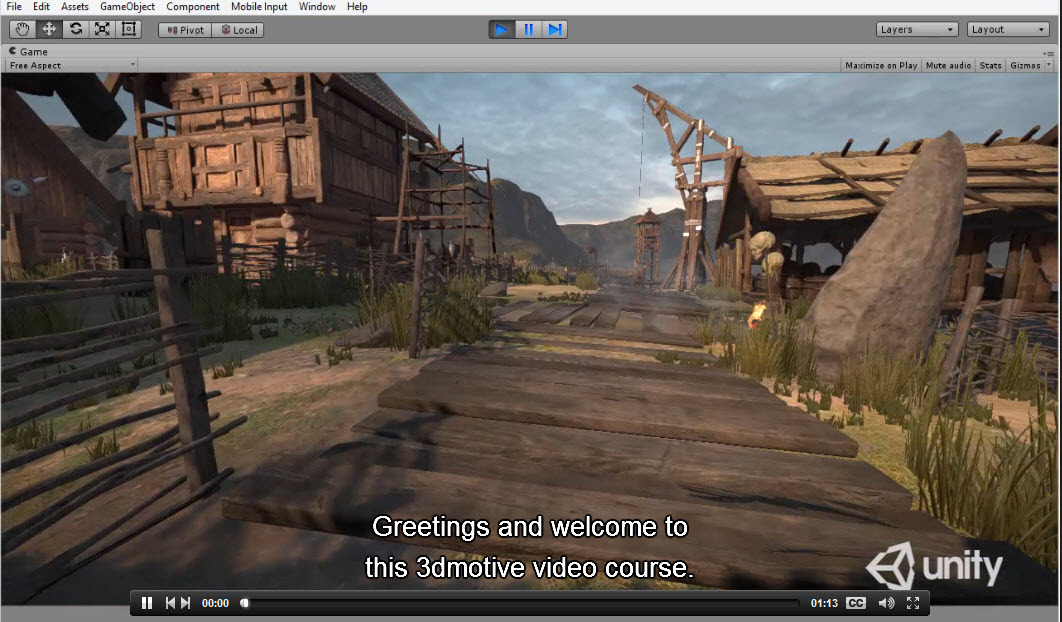Open the Help menu
Image resolution: width=1062 pixels, height=622 pixels.
click(357, 7)
